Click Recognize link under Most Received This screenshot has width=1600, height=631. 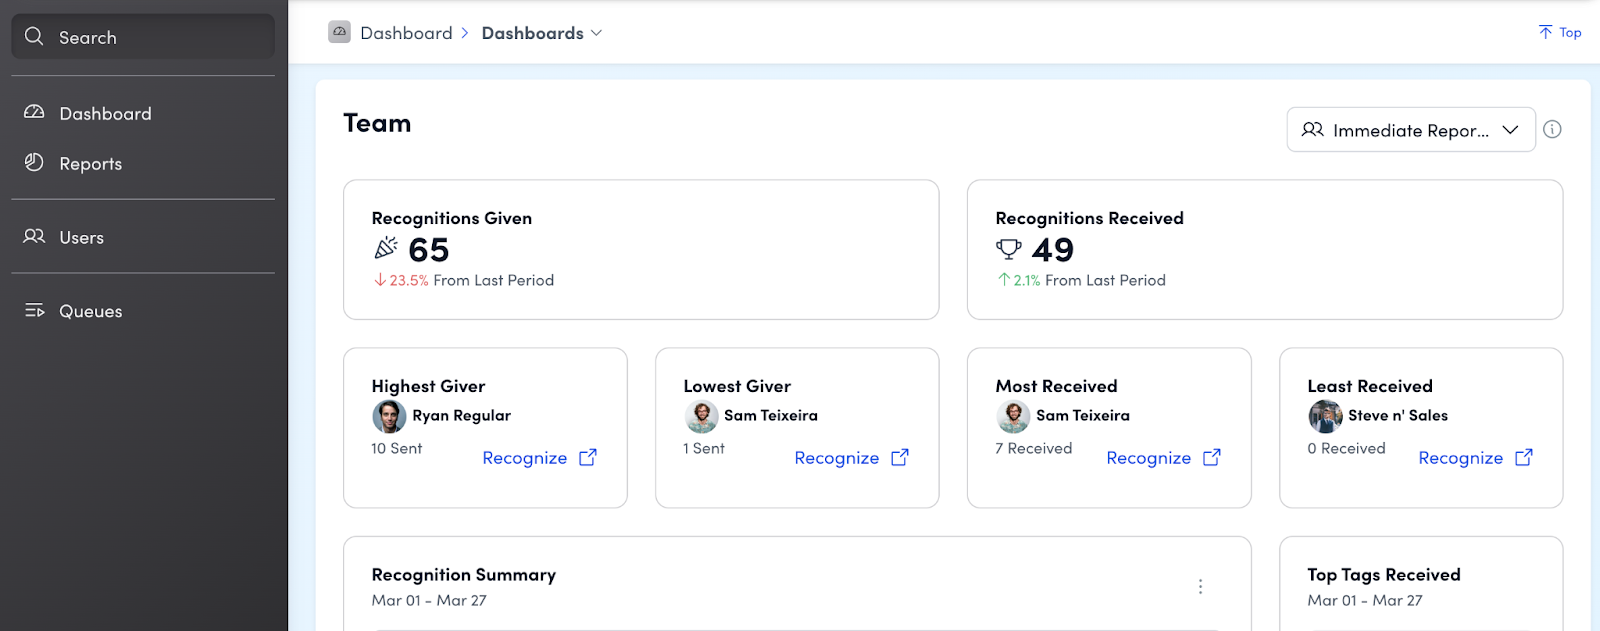[1148, 458]
